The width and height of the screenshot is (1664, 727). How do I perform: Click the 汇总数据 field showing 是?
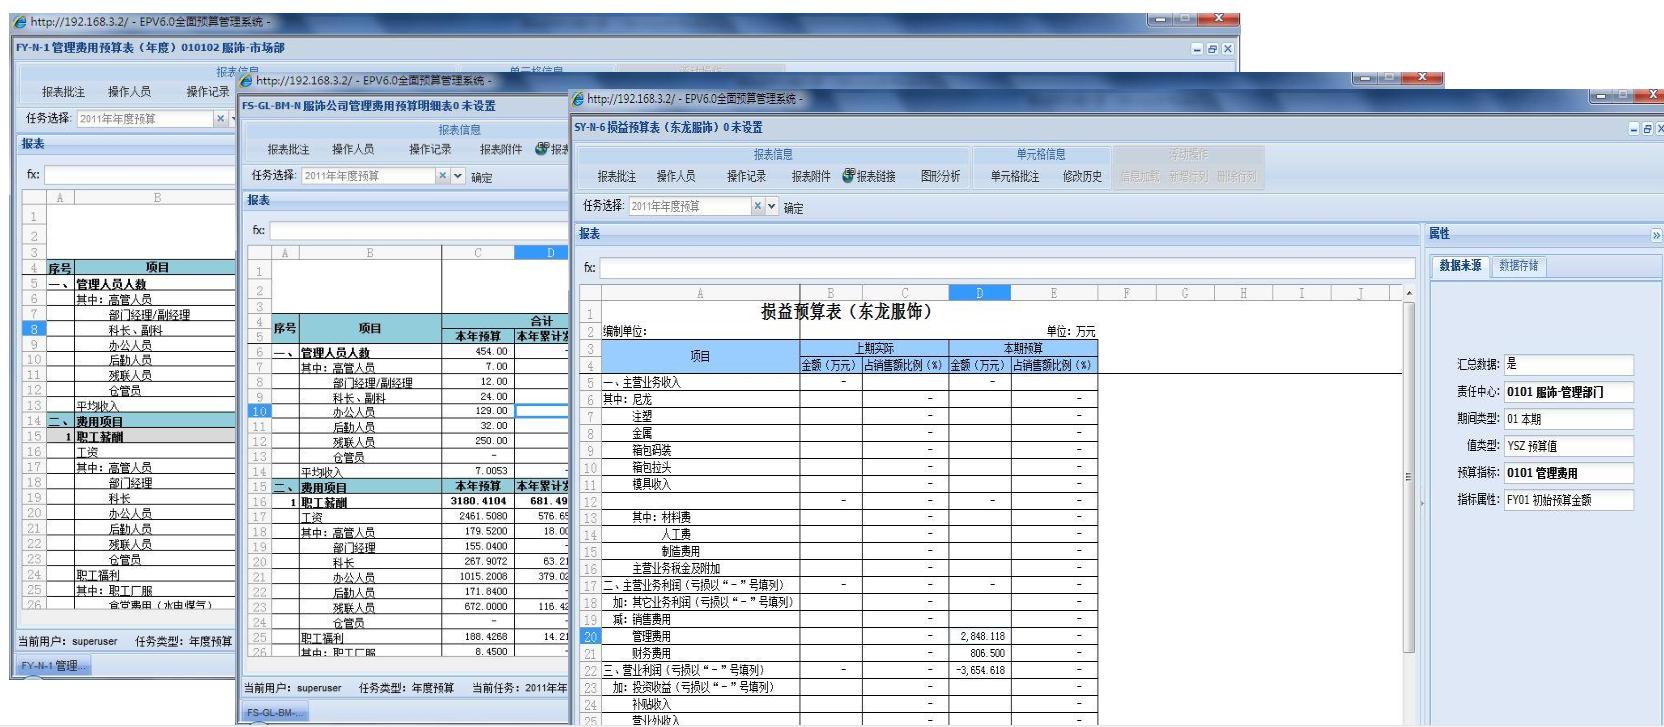tap(1569, 365)
